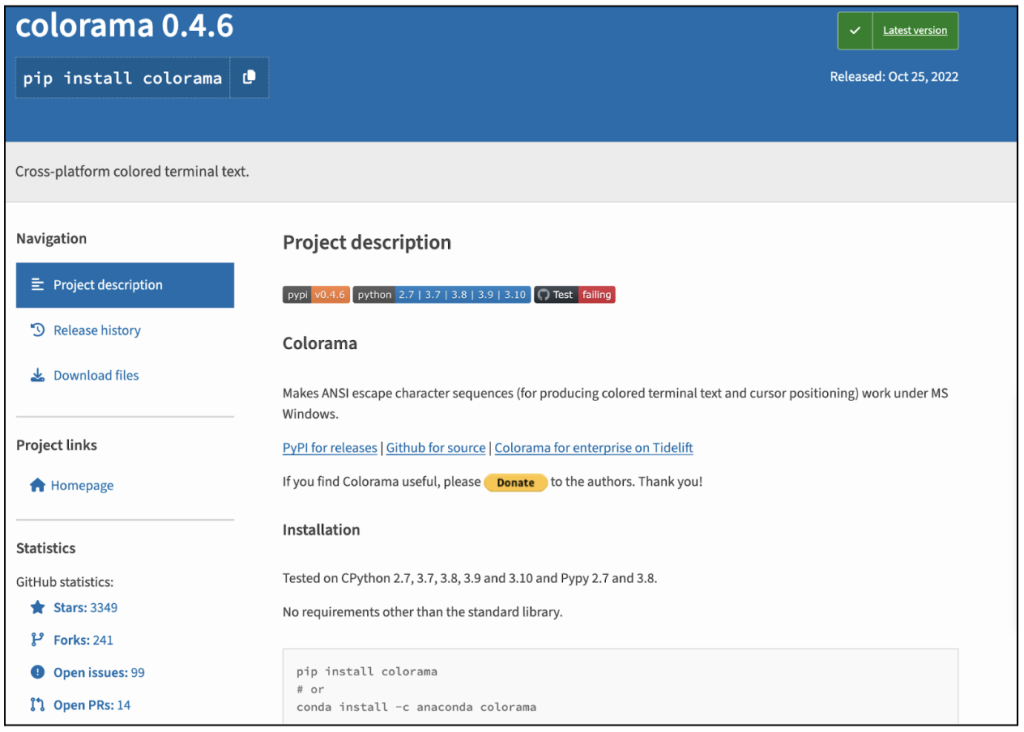Click the pypi v0.4.6 badge
The image size is (1024, 732).
(x=316, y=295)
